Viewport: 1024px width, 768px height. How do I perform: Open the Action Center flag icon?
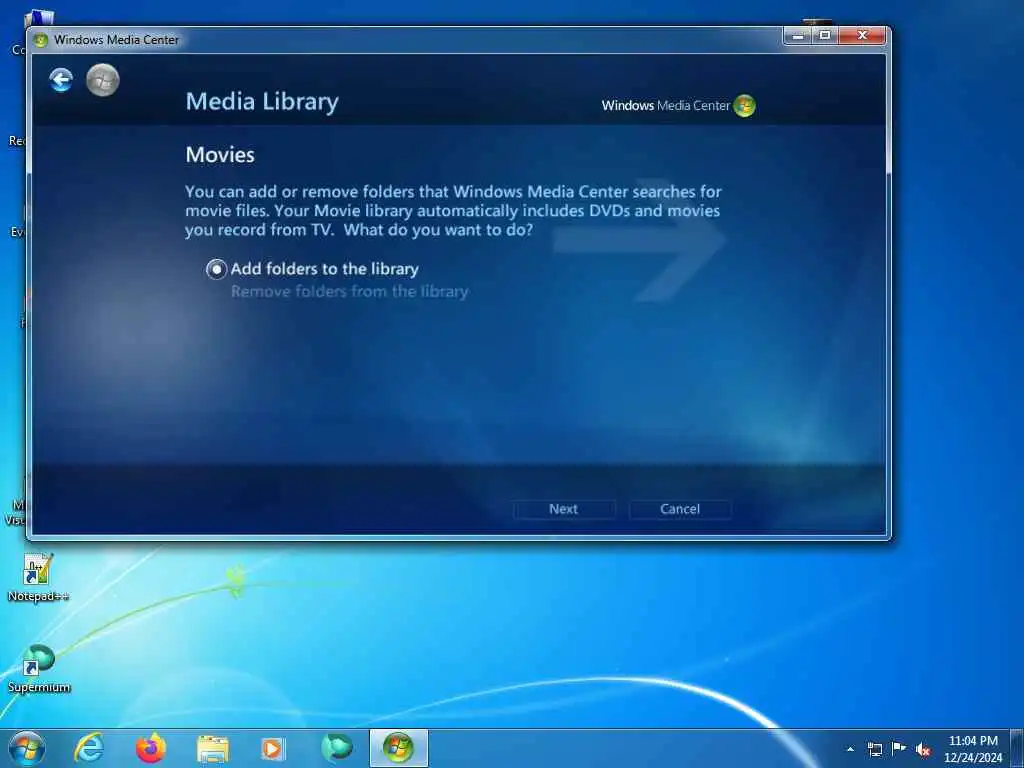pyautogui.click(x=899, y=749)
